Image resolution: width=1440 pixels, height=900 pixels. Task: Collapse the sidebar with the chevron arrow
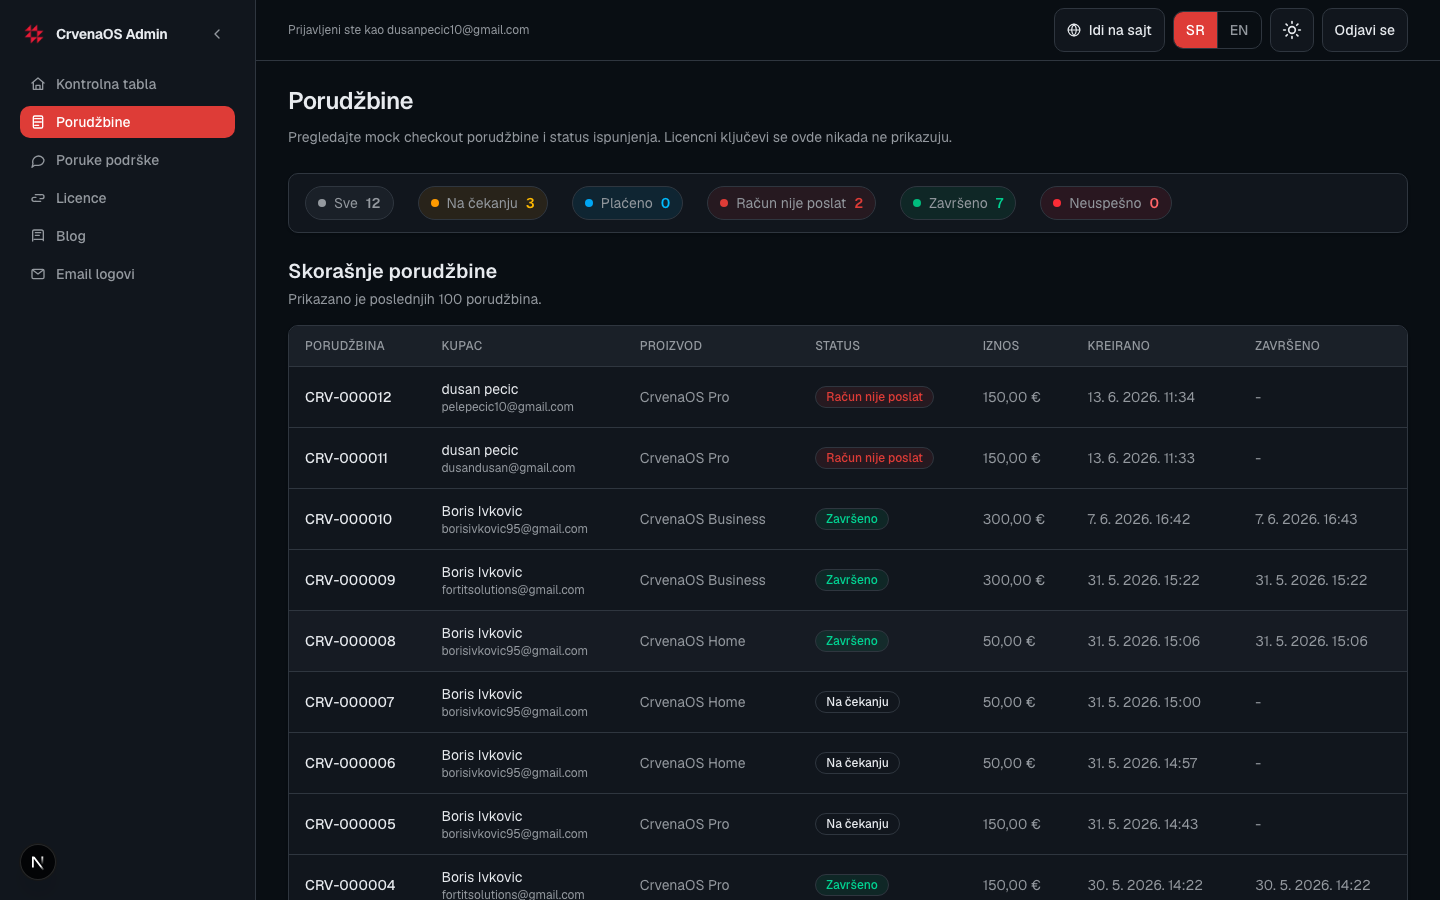(217, 34)
